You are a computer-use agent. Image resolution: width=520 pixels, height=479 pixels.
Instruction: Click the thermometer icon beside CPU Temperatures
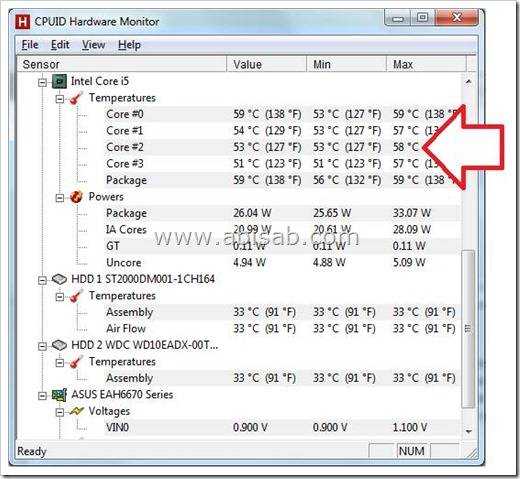[x=76, y=98]
